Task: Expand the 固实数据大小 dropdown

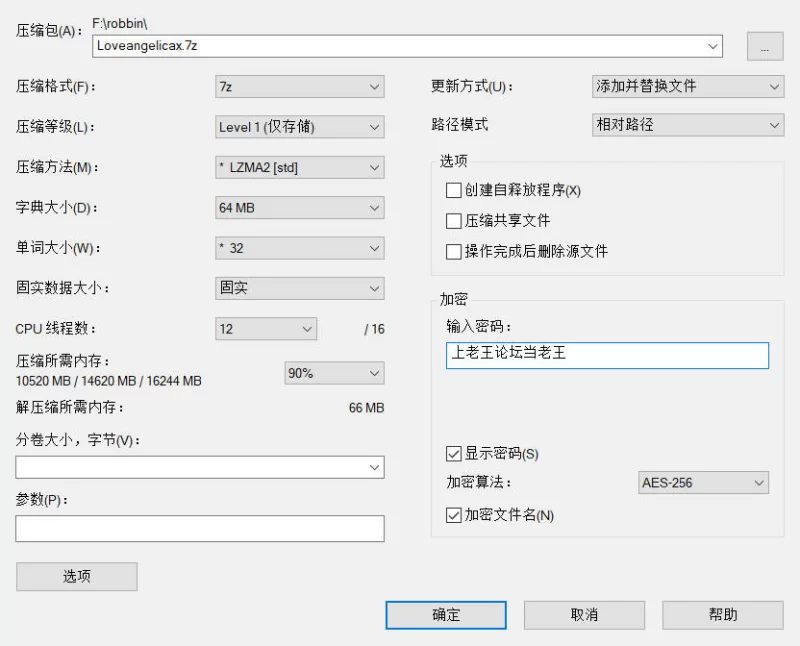Action: (299, 288)
